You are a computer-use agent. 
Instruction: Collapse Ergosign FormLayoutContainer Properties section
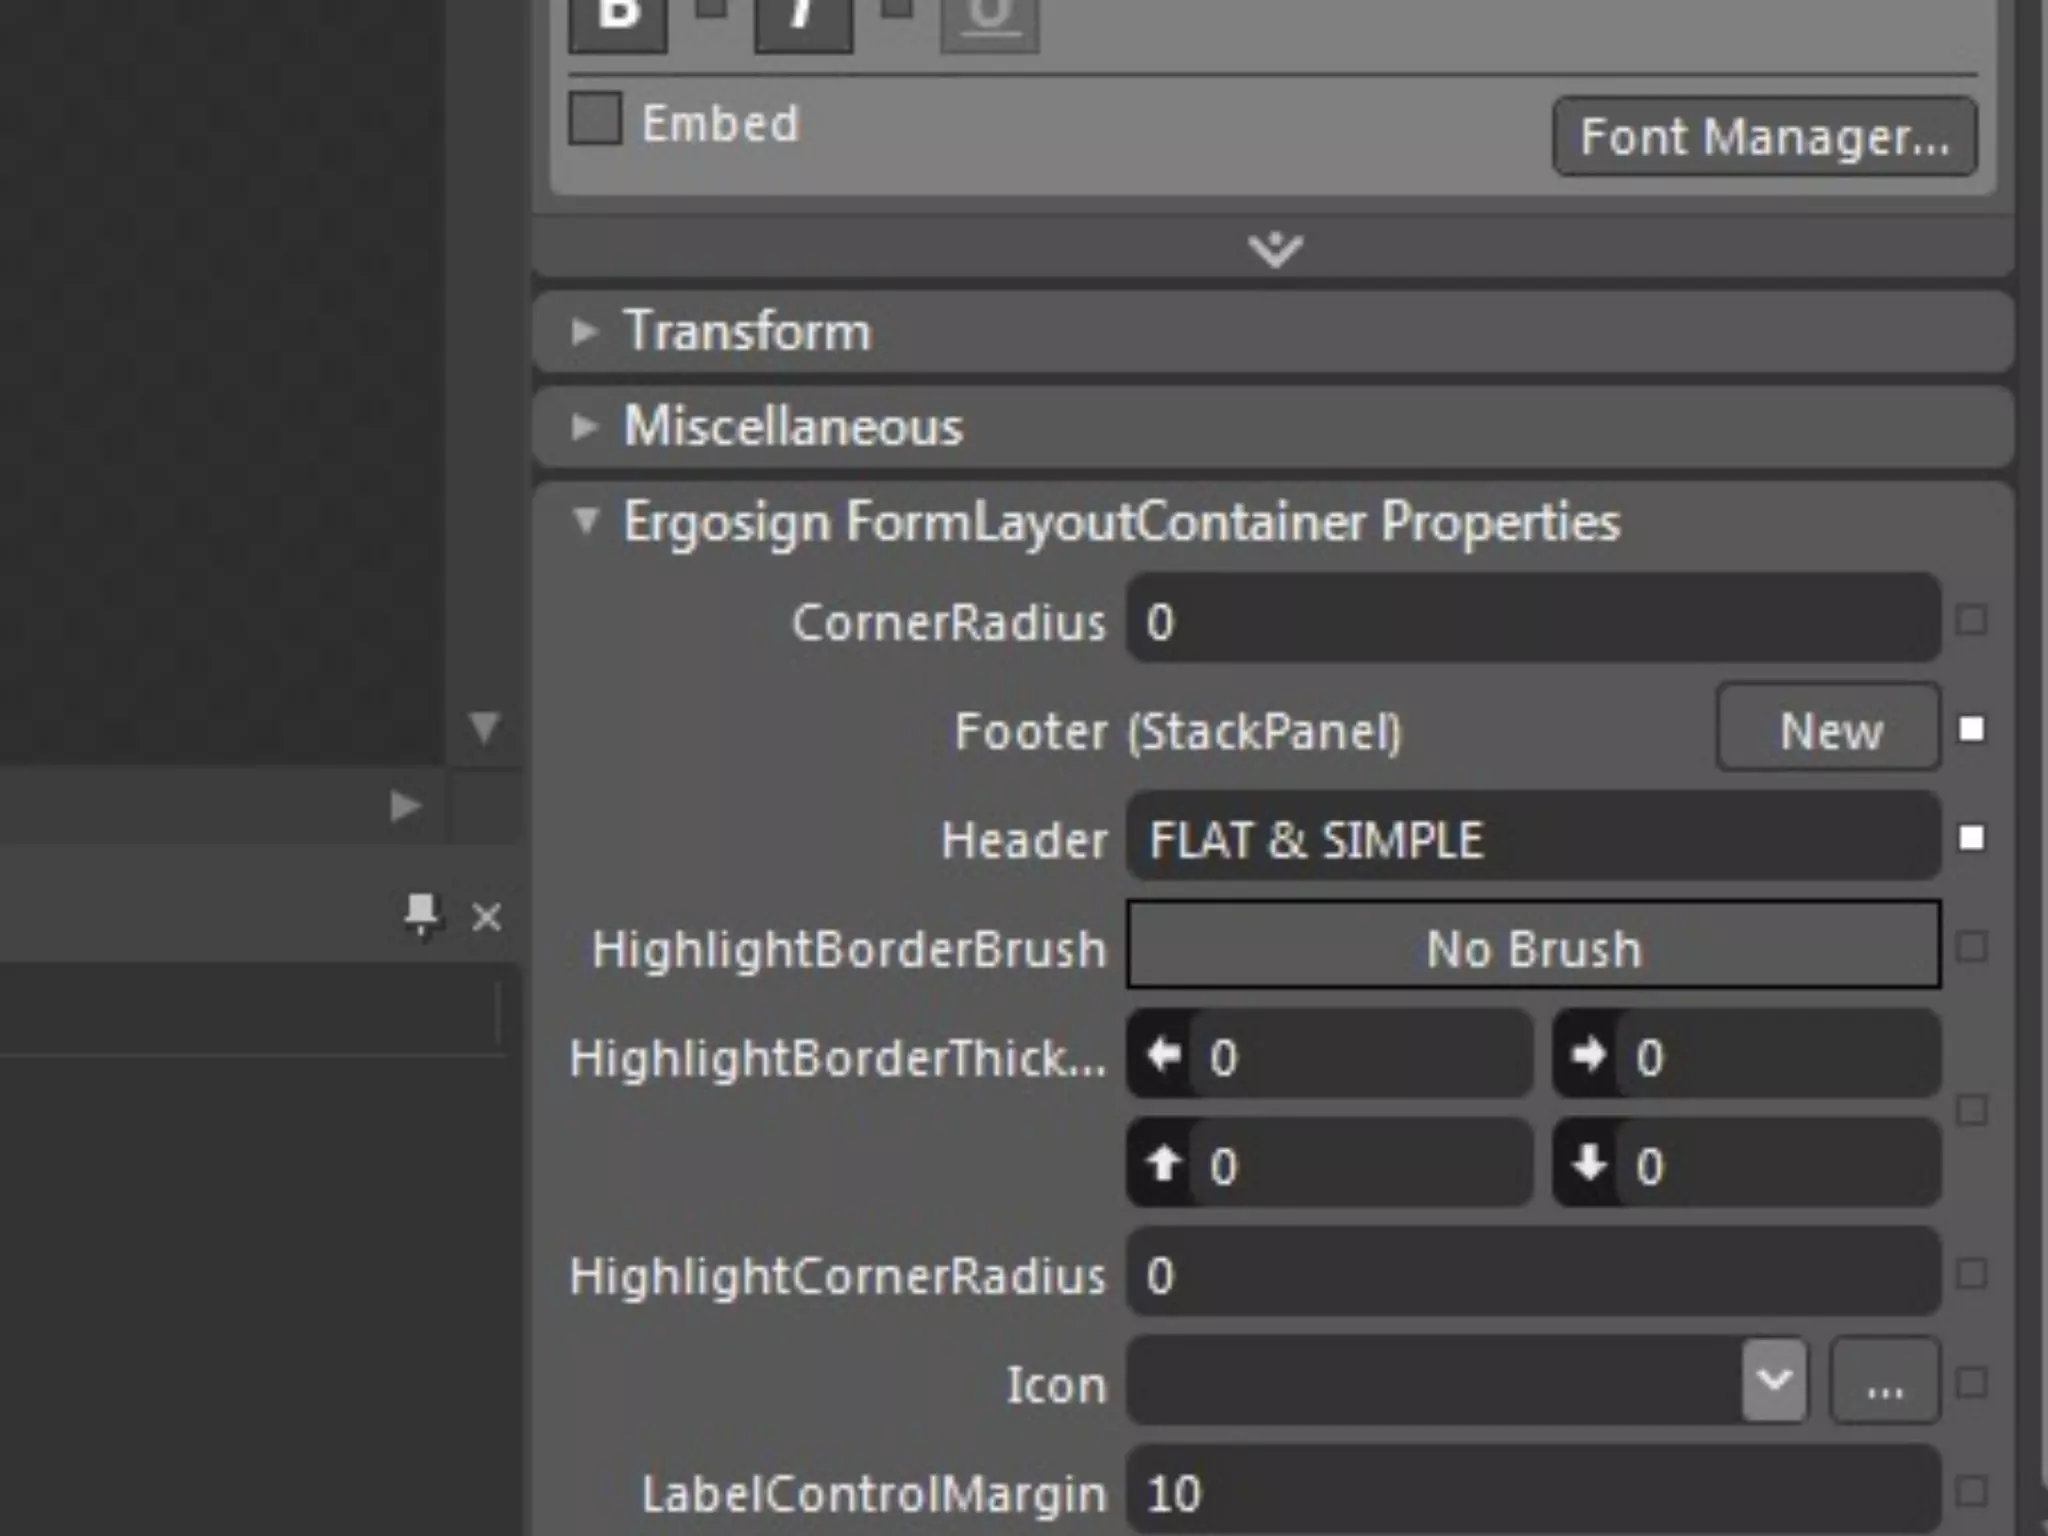(x=586, y=520)
